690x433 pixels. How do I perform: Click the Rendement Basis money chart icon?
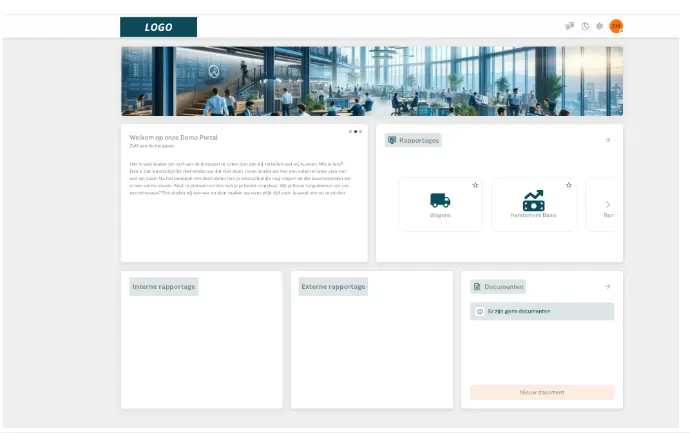pyautogui.click(x=533, y=200)
